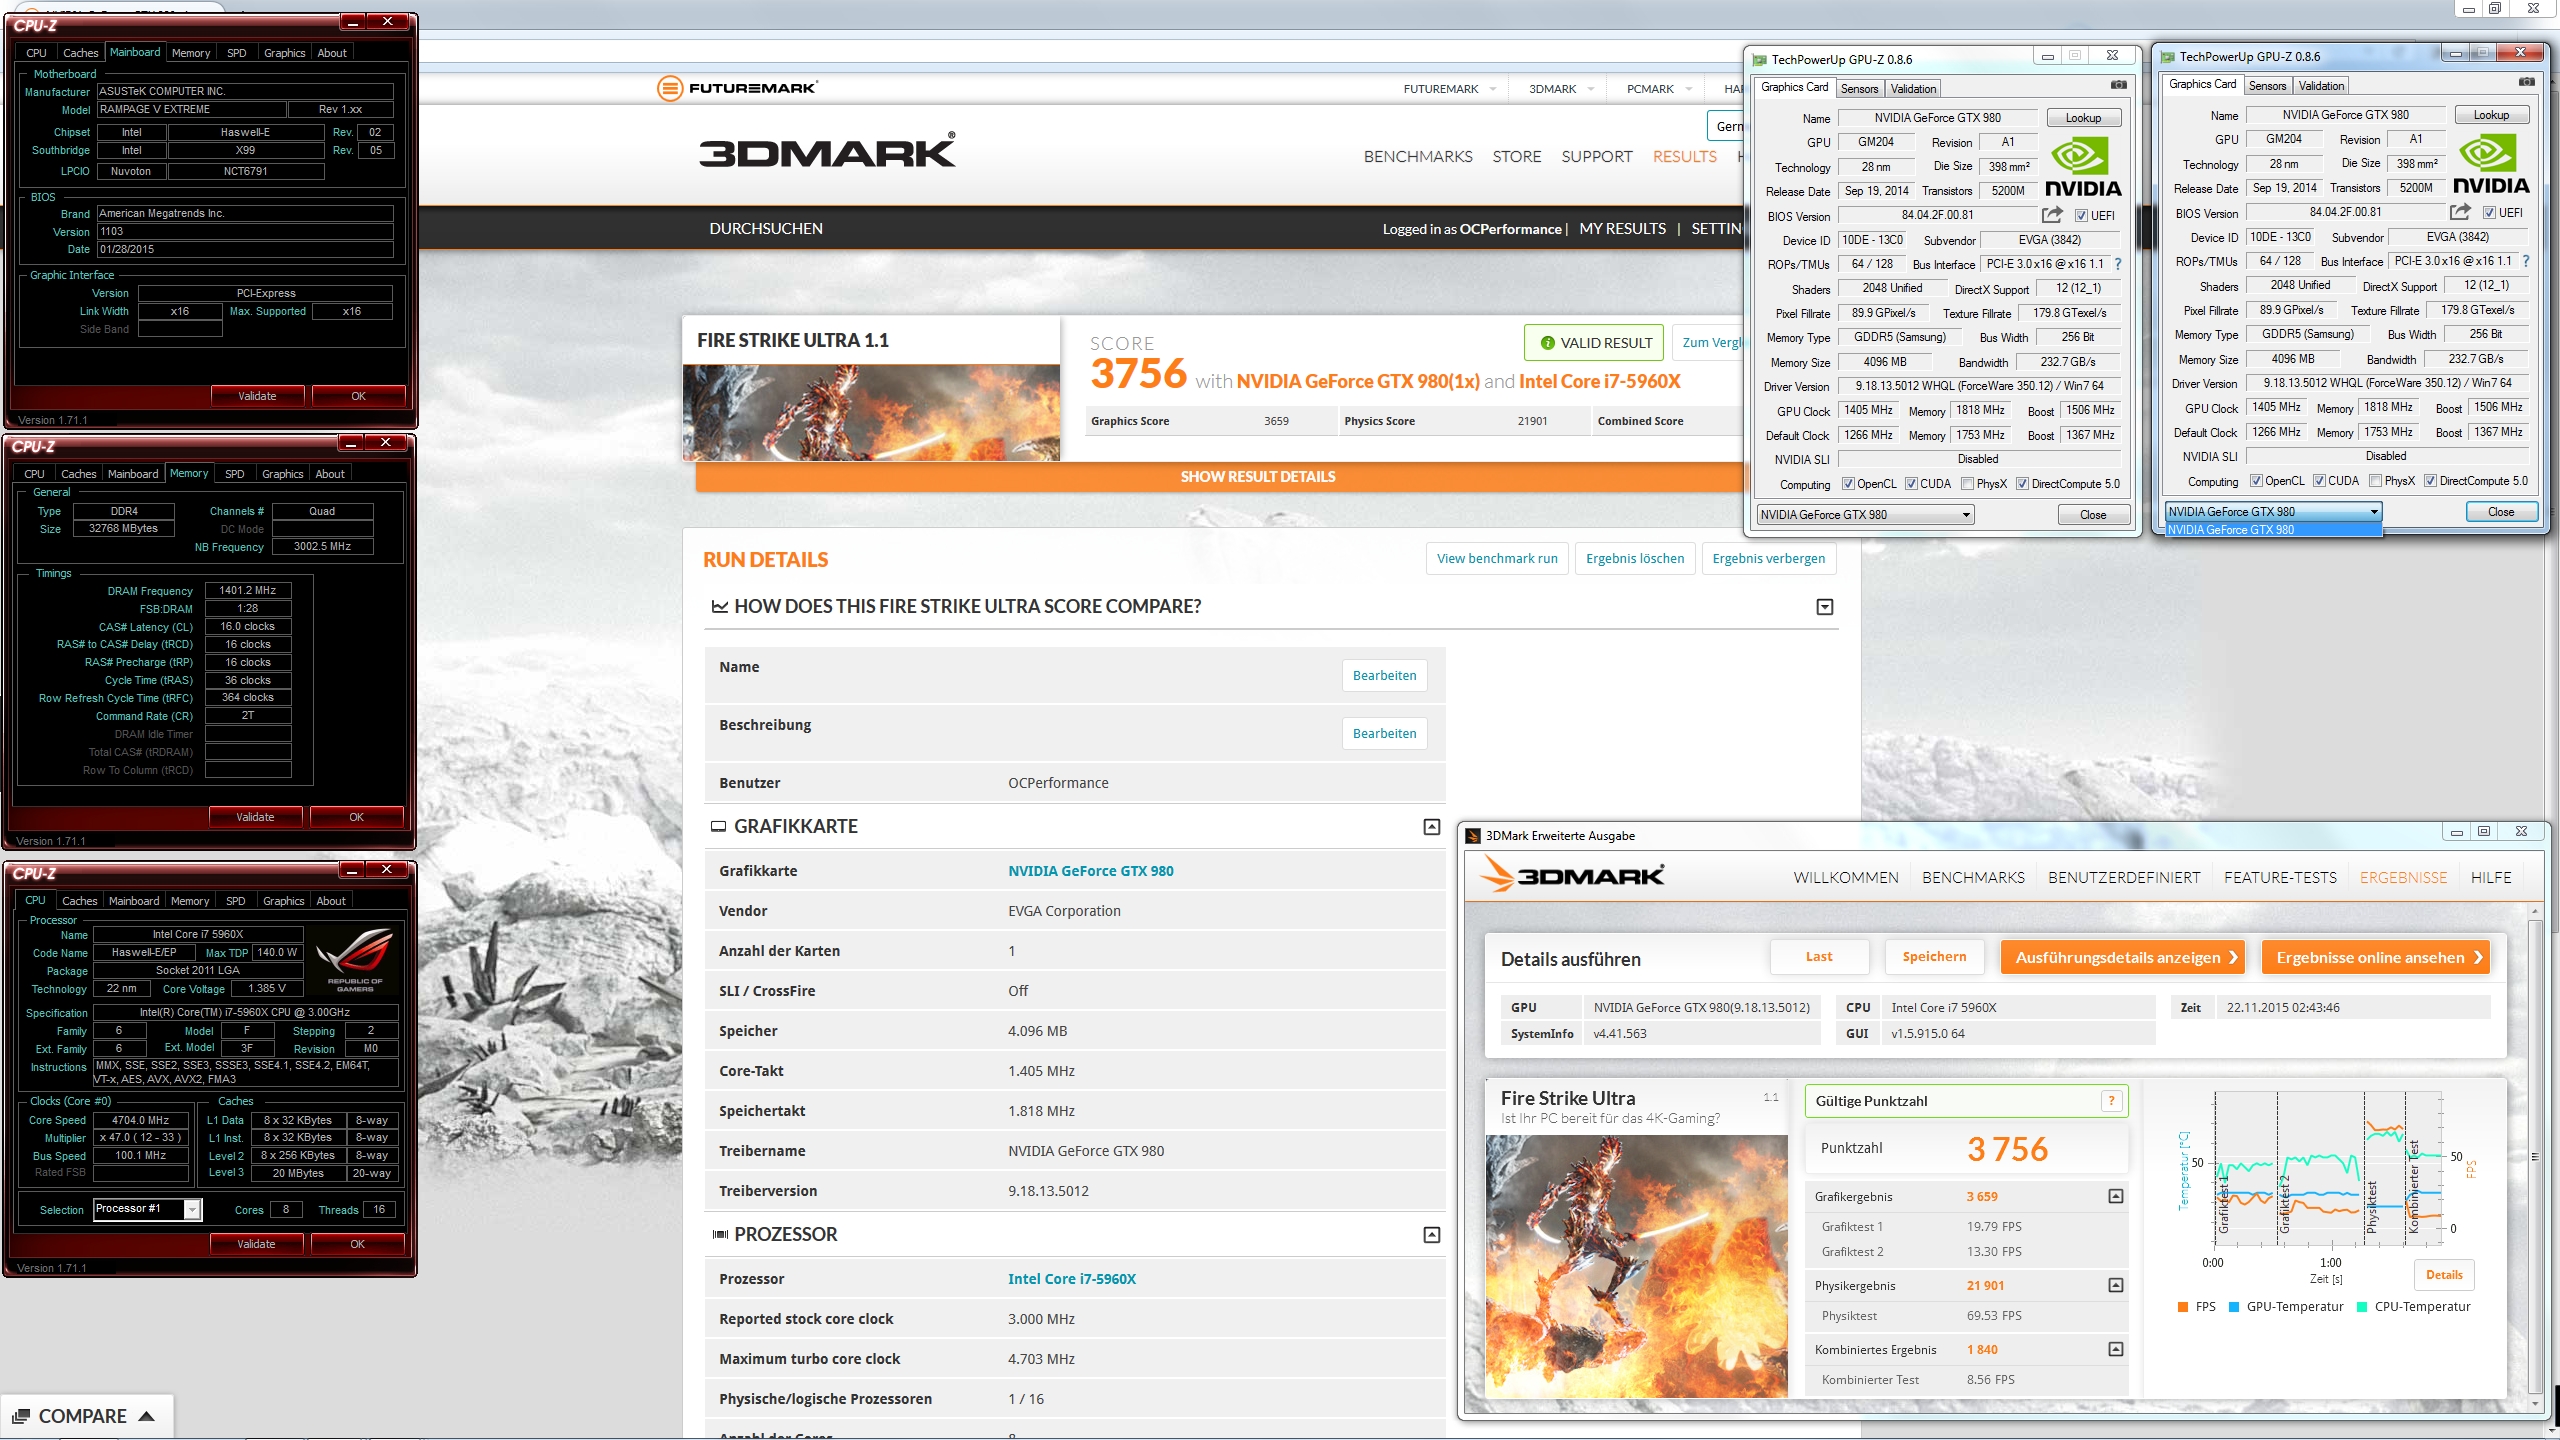This screenshot has width=2560, height=1440.
Task: Open RESULTS menu on 3DMark website
Action: click(x=1684, y=157)
